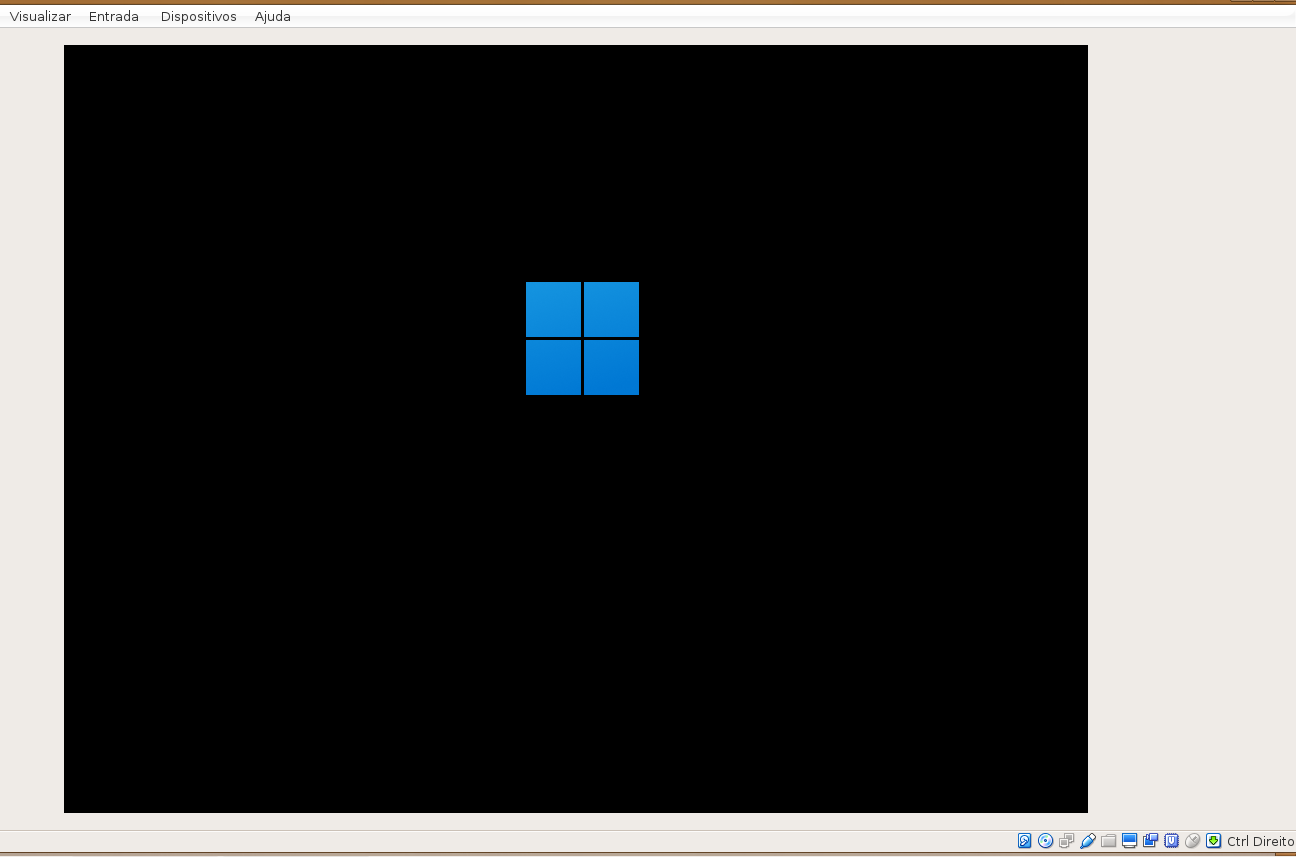Click the hard disk activity status icon

pos(1024,841)
